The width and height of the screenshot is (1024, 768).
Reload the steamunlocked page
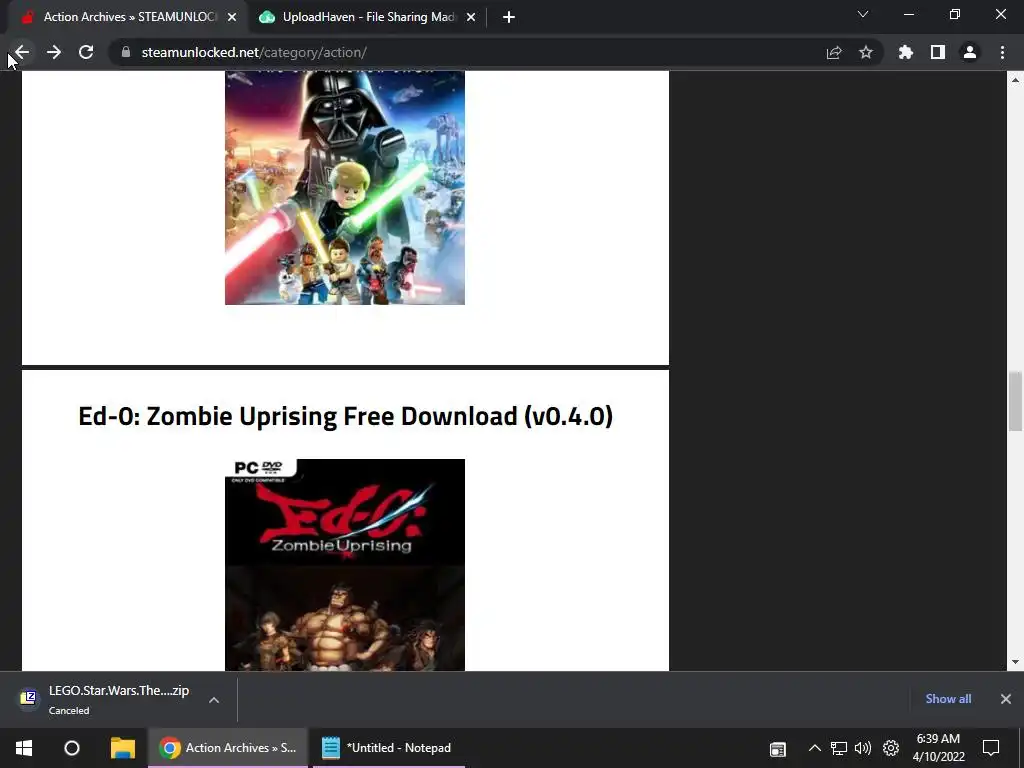pos(86,52)
